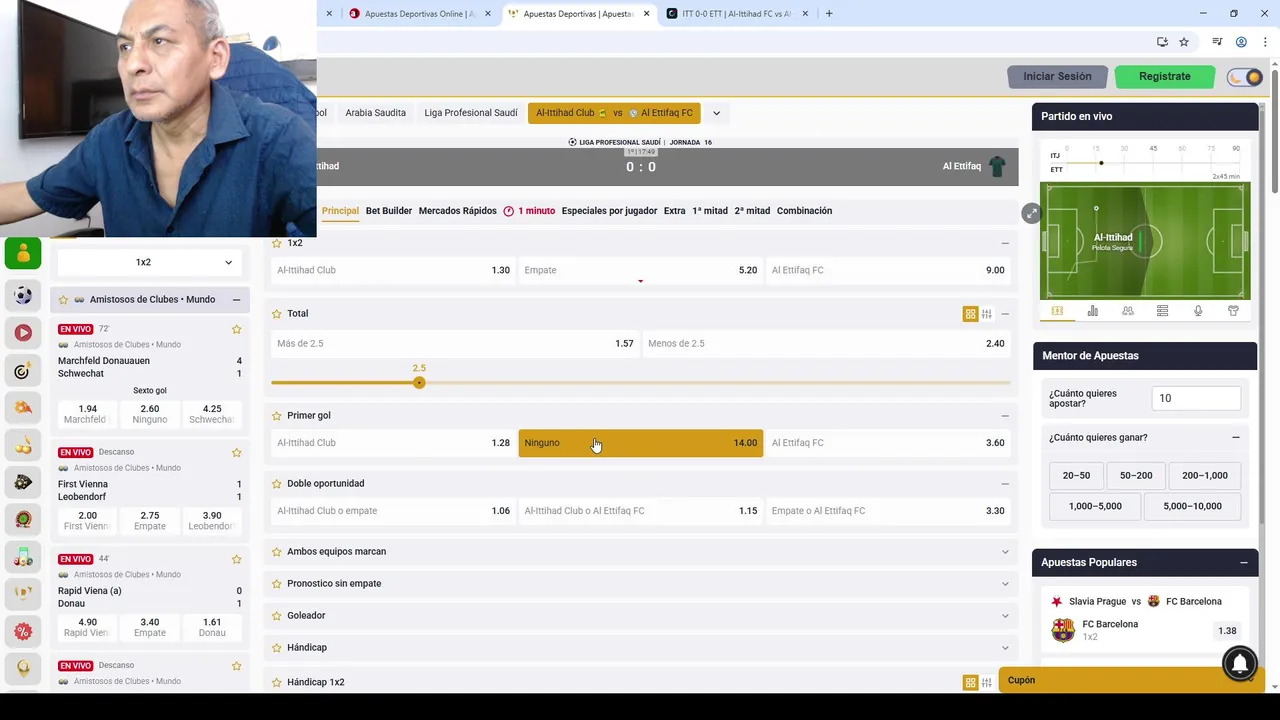Open the microphone commentary icon in live widget
The image size is (1280, 720).
coord(1198,311)
